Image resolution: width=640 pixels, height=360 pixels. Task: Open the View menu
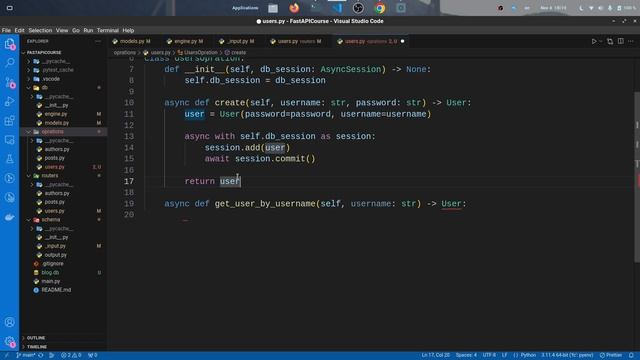[62, 30]
